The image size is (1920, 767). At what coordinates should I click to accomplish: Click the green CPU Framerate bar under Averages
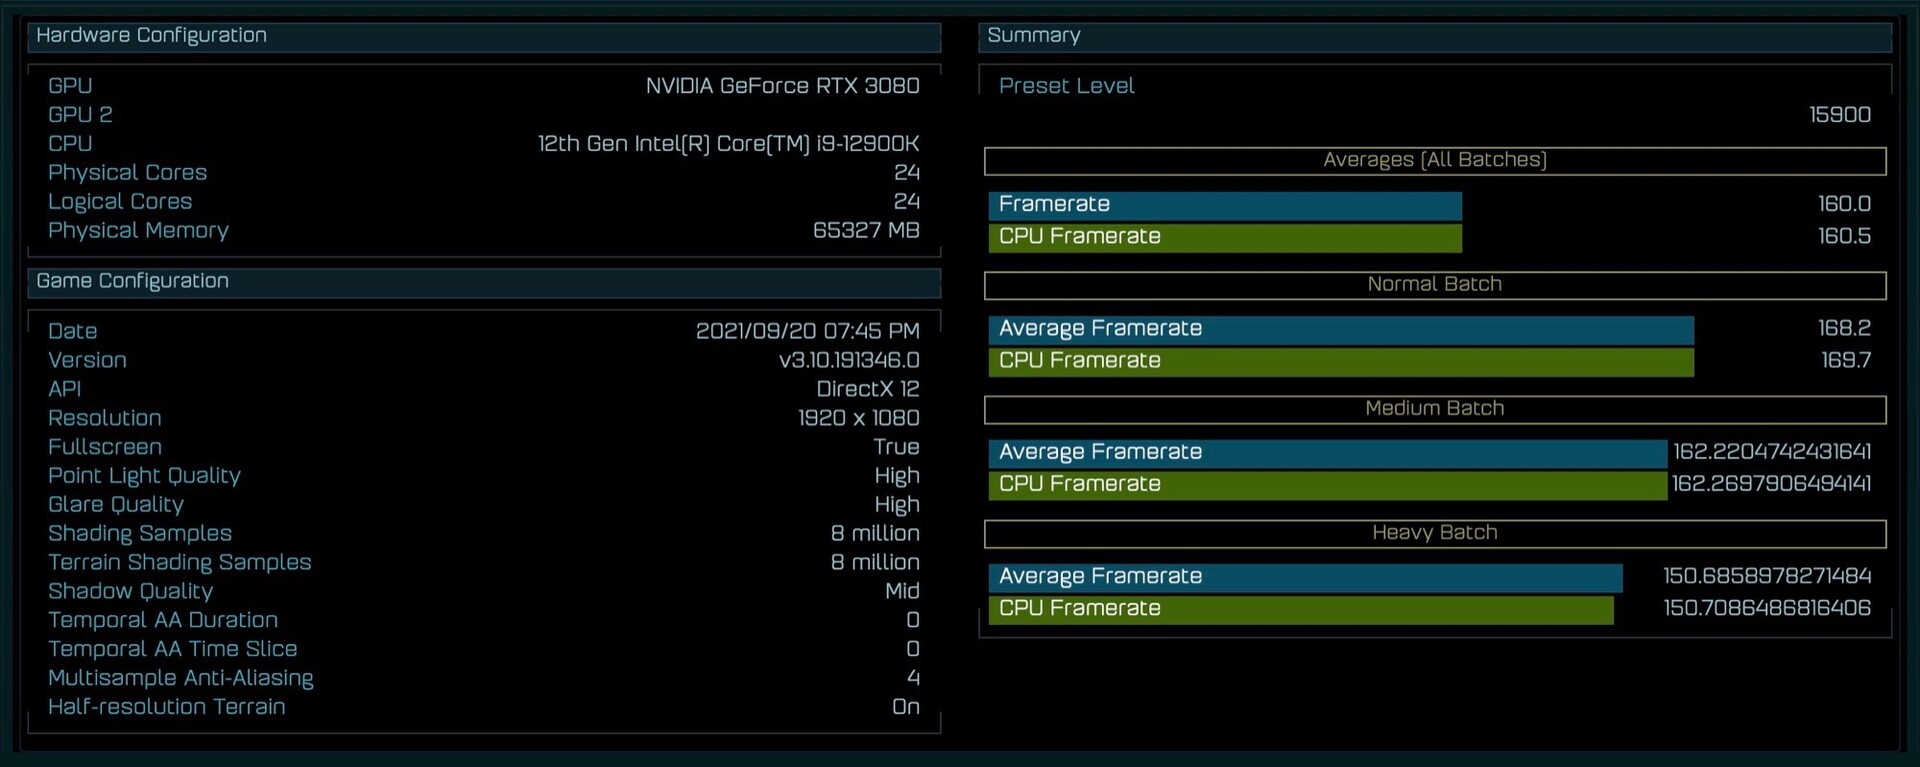click(x=1224, y=237)
